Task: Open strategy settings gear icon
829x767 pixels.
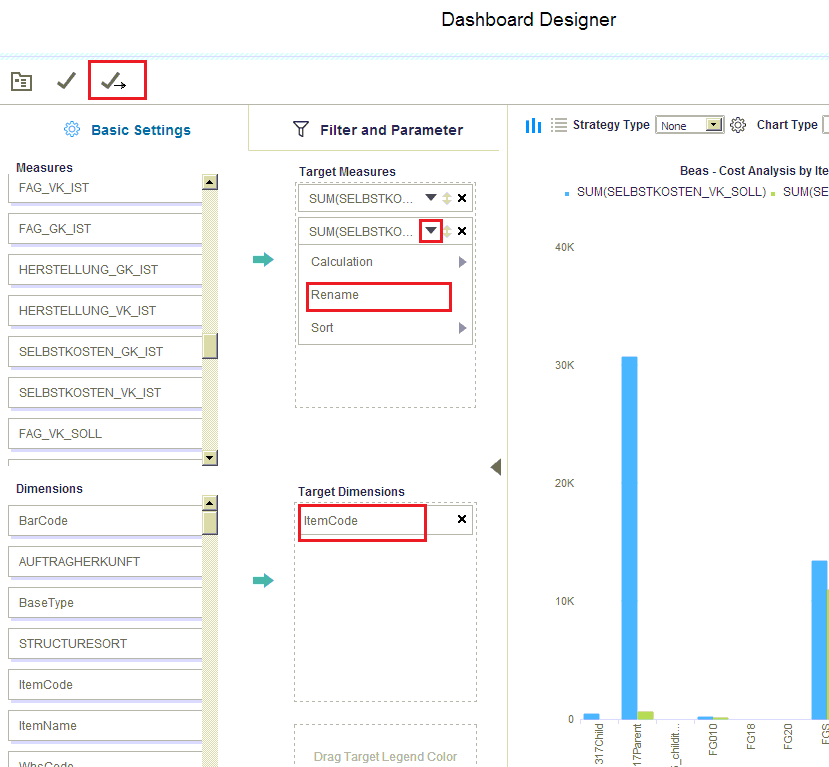Action: point(738,125)
